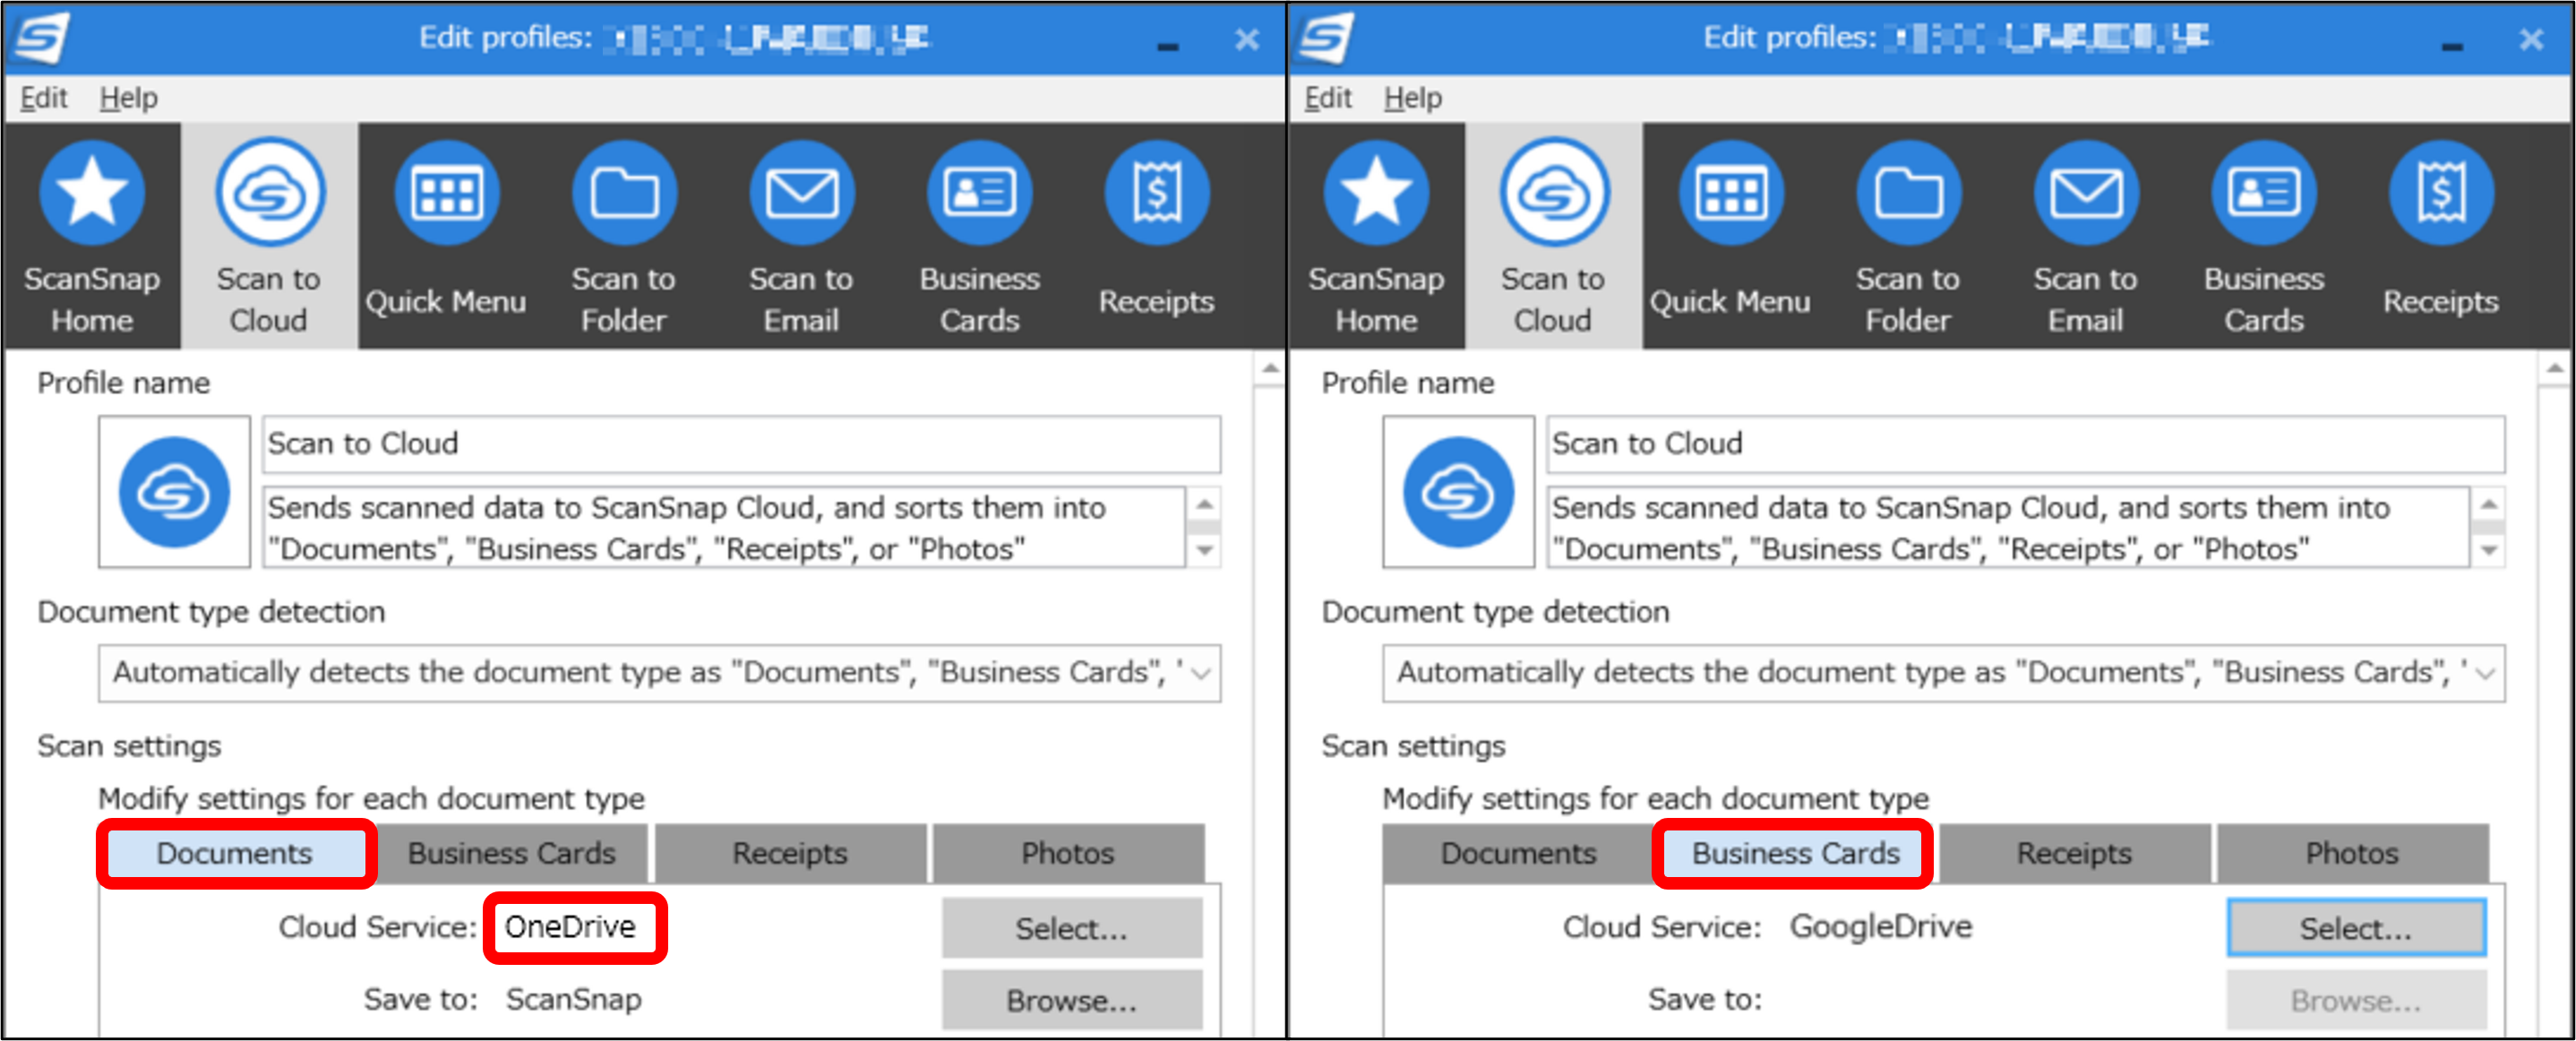This screenshot has height=1041, width=2576.
Task: Switch to Receipts tab in right window
Action: click(x=2074, y=853)
